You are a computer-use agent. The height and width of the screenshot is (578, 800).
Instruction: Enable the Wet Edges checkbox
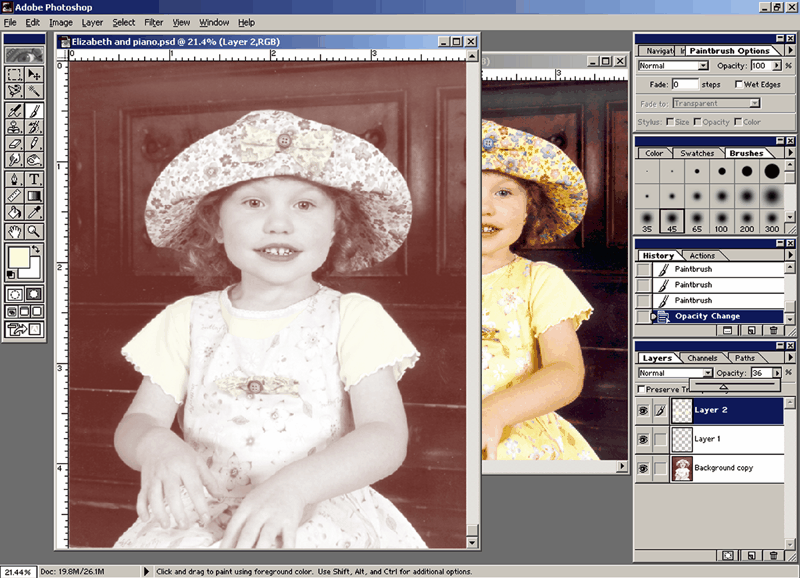click(x=739, y=85)
